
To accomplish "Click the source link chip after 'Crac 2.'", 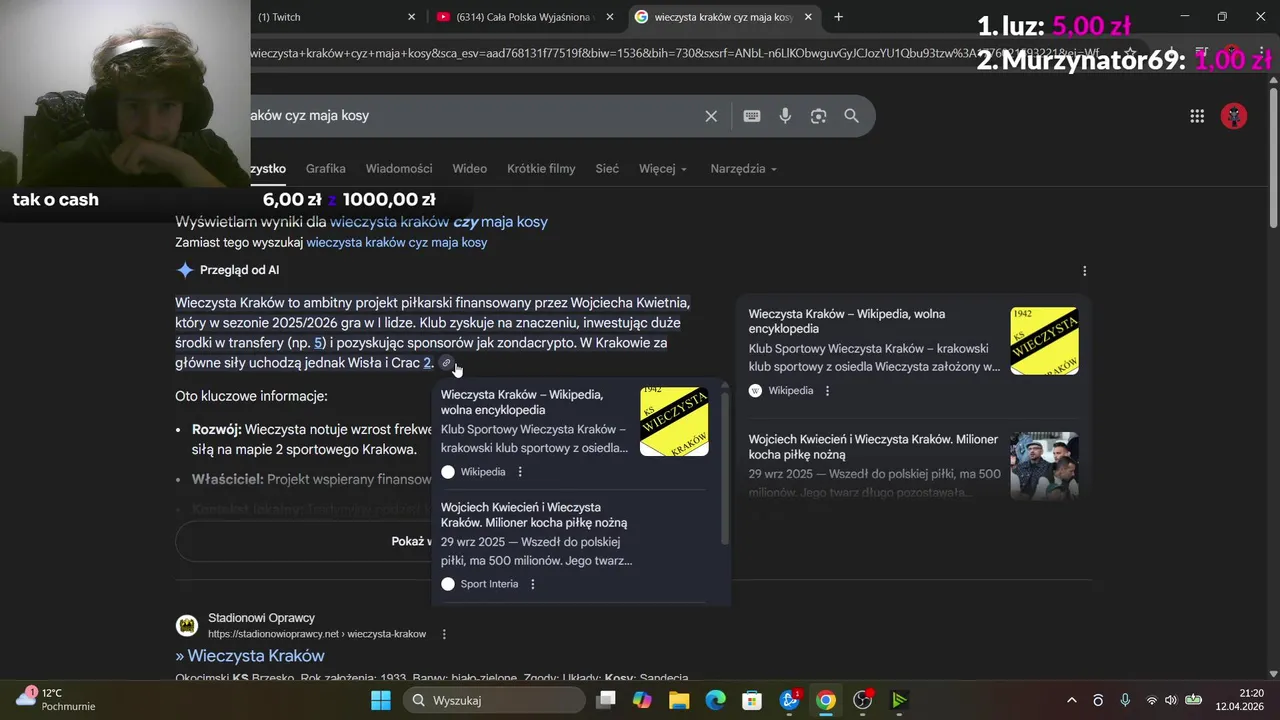I will click(x=446, y=363).
